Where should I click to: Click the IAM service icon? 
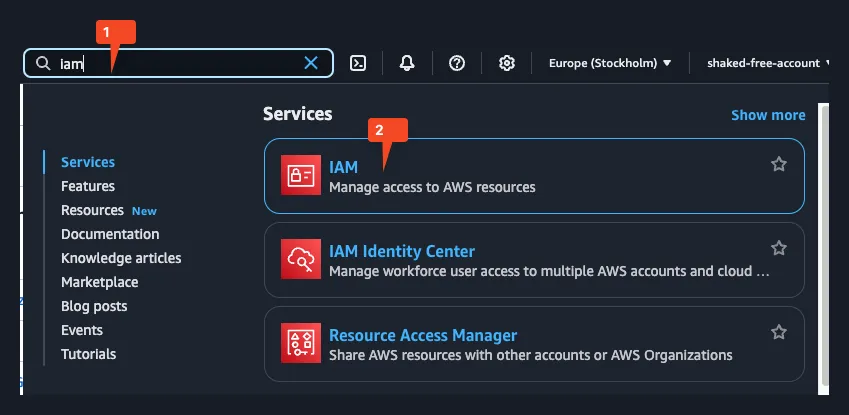click(x=301, y=175)
